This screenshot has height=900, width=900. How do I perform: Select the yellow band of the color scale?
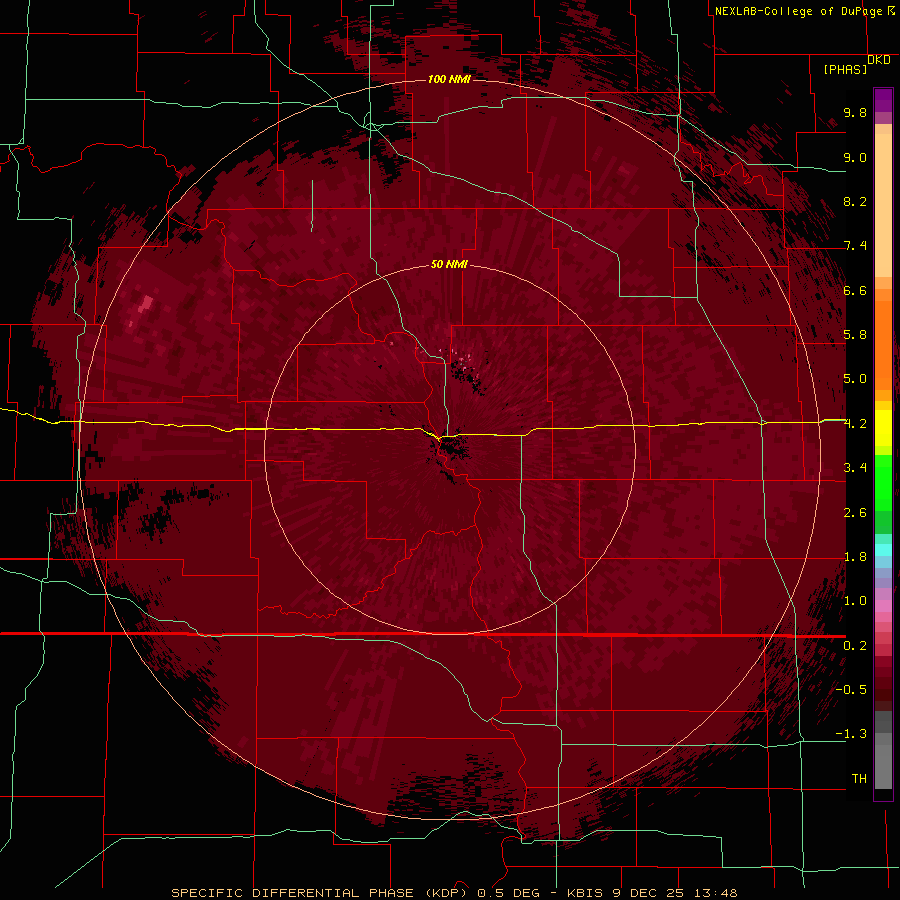(883, 428)
